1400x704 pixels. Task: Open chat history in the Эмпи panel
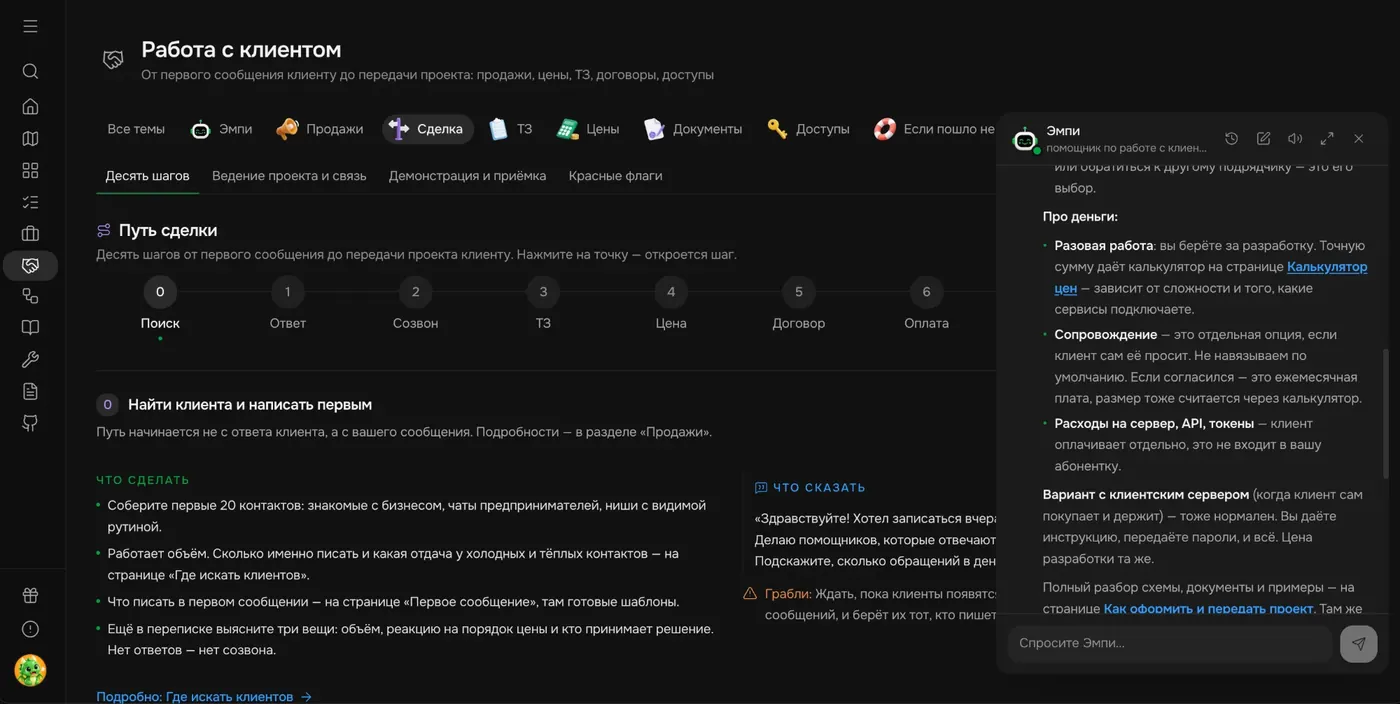1232,139
